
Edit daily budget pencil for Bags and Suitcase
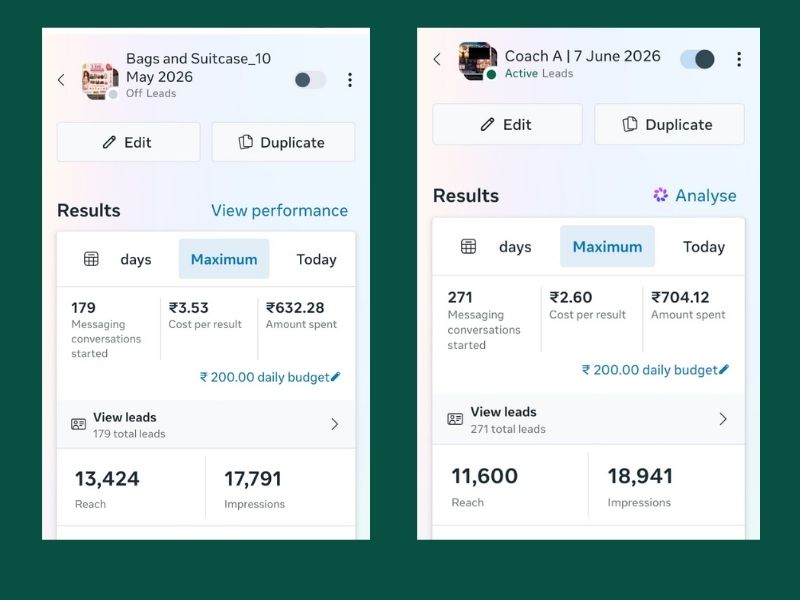pos(335,377)
